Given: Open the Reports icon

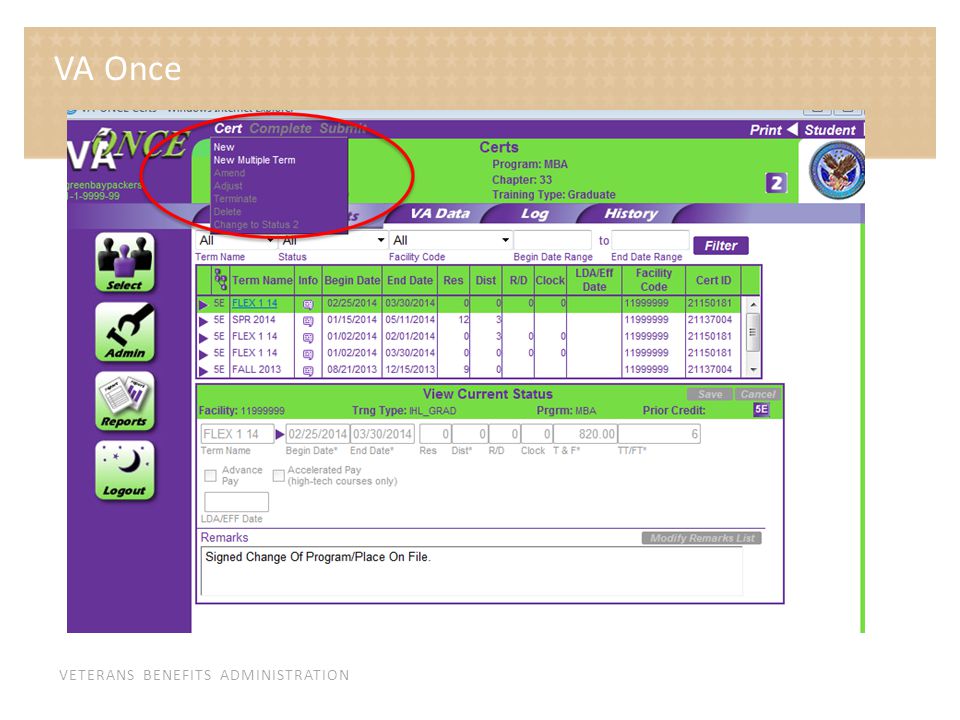Looking at the screenshot, I should [124, 402].
